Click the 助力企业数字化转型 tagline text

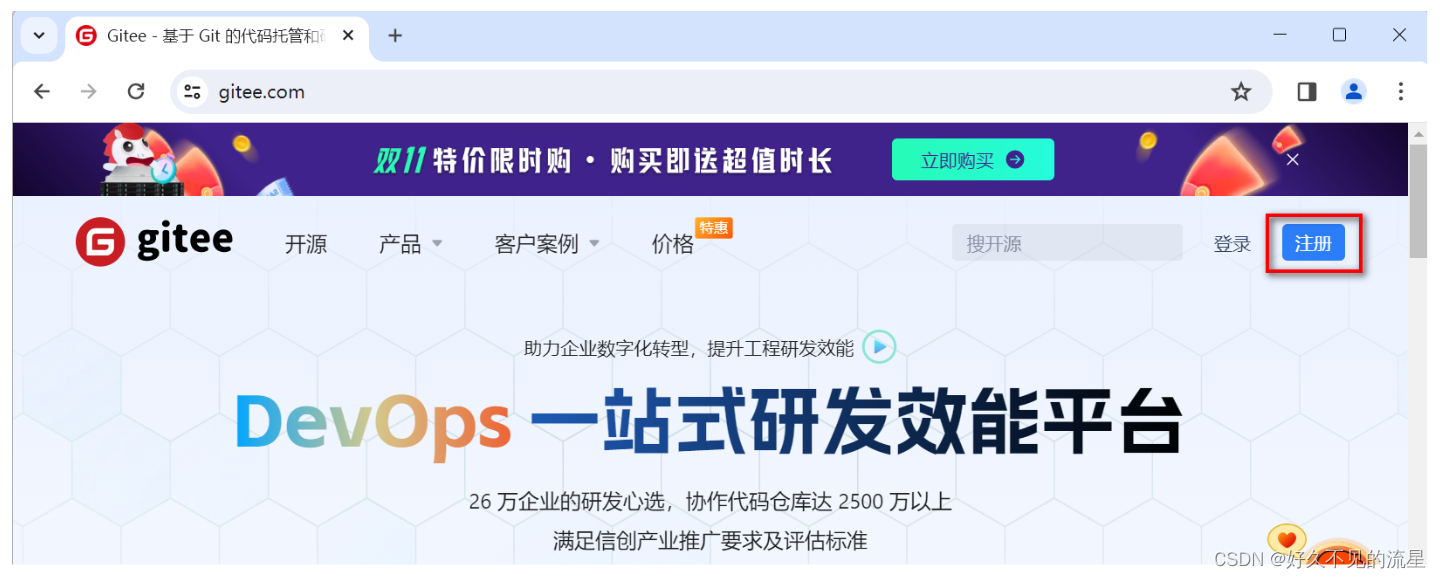(689, 348)
